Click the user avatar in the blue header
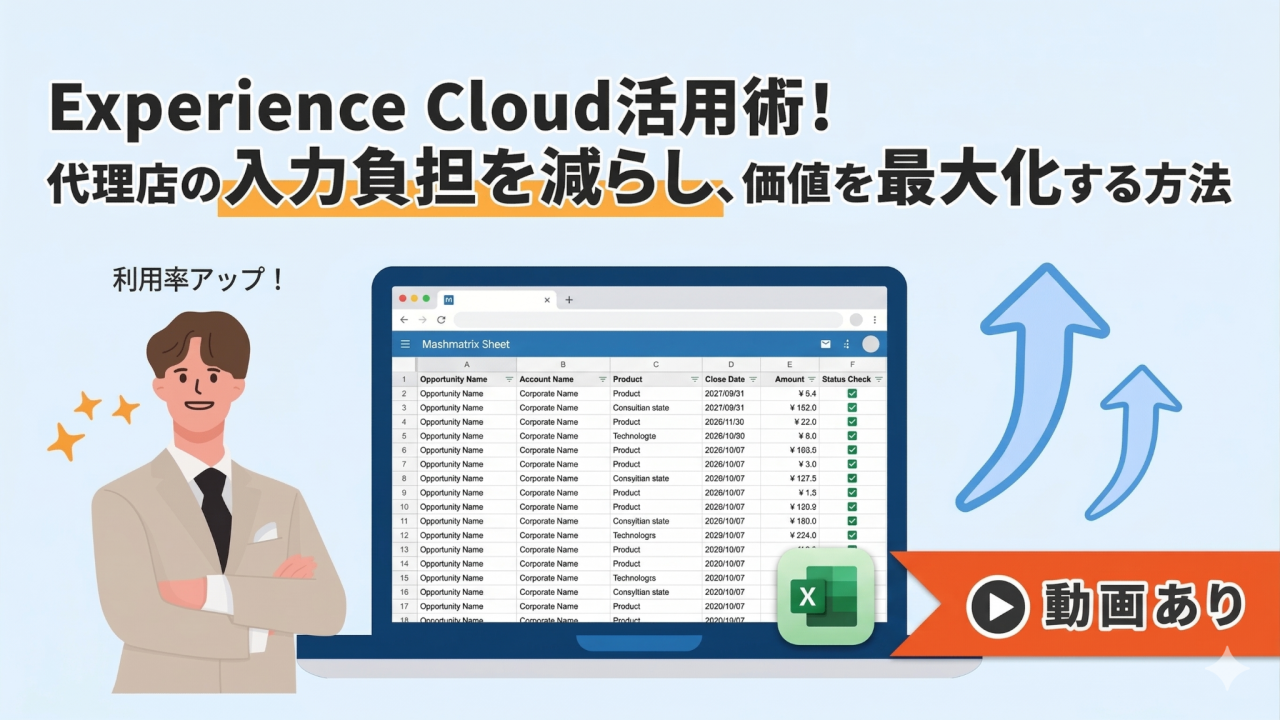 [870, 344]
